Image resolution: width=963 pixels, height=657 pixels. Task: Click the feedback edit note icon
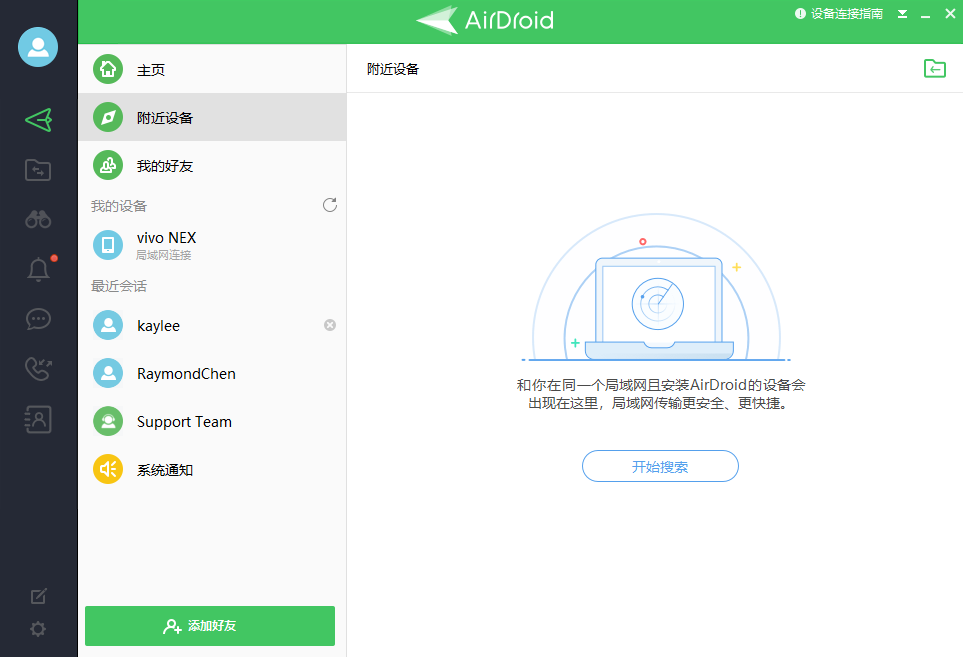(x=38, y=596)
